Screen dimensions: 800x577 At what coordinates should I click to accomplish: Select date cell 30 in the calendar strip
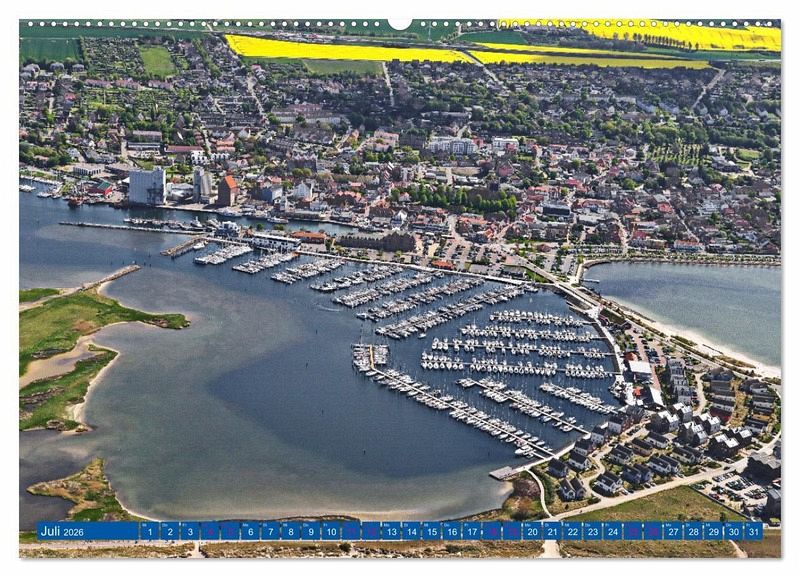click(734, 531)
